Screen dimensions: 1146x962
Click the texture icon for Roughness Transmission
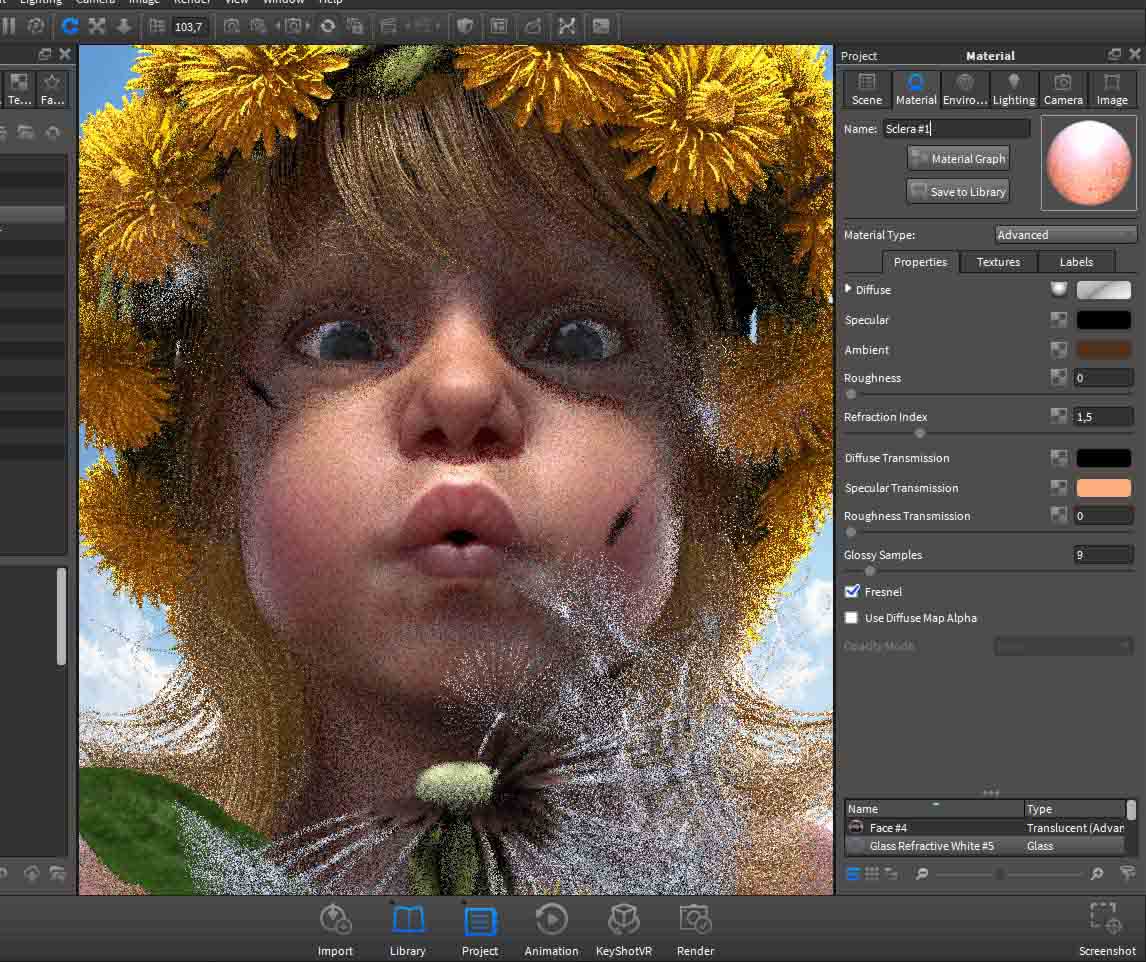pos(1058,515)
